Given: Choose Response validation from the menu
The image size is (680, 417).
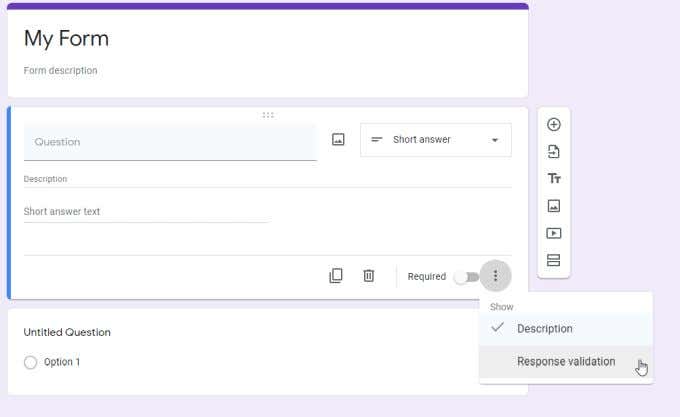Looking at the screenshot, I should [566, 362].
